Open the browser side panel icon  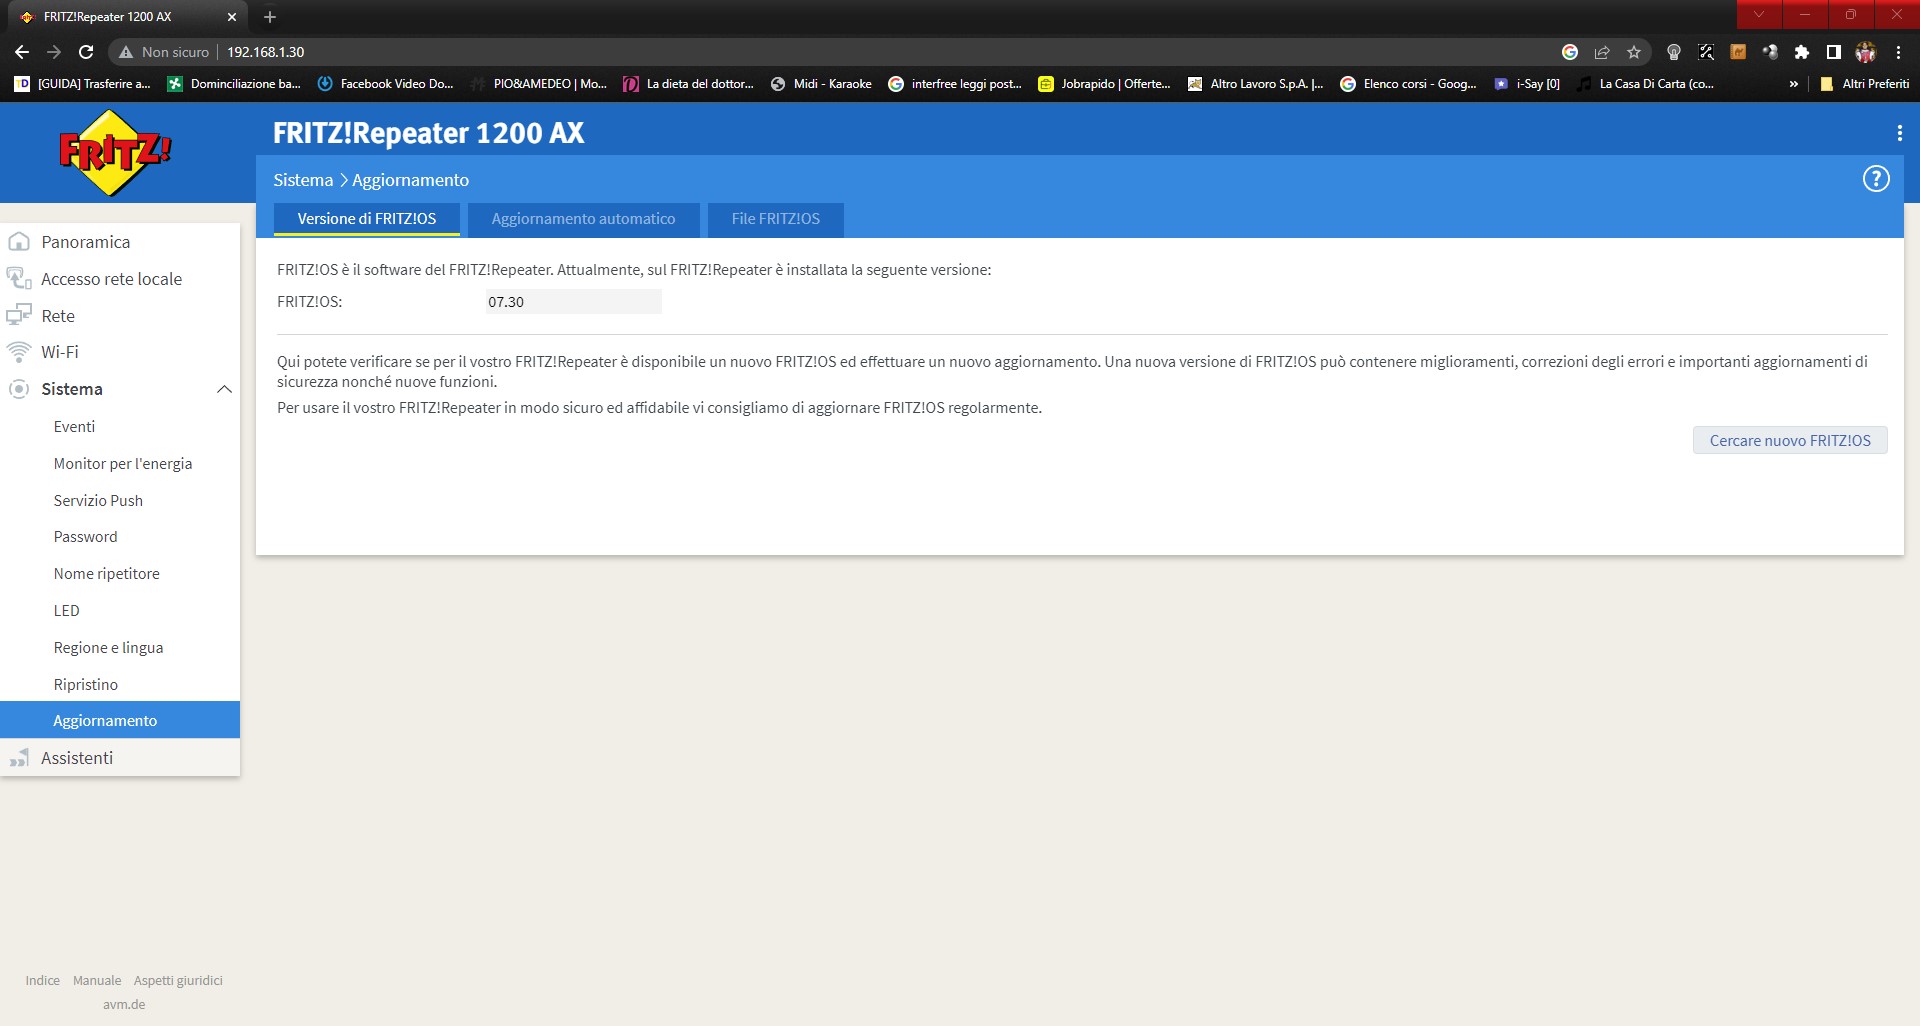point(1834,52)
